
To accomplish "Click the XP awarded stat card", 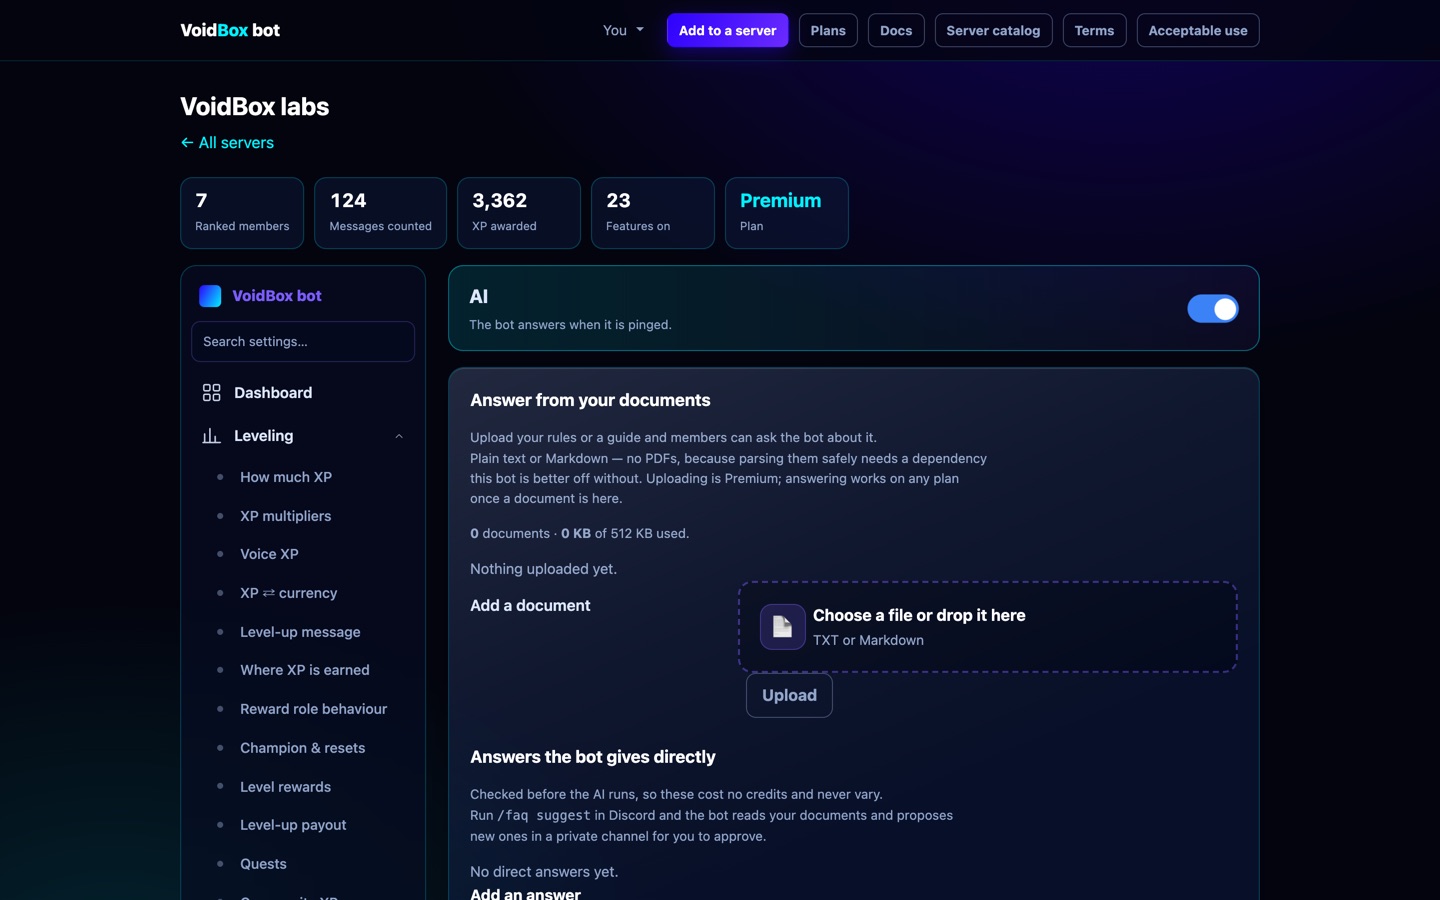I will pyautogui.click(x=519, y=213).
